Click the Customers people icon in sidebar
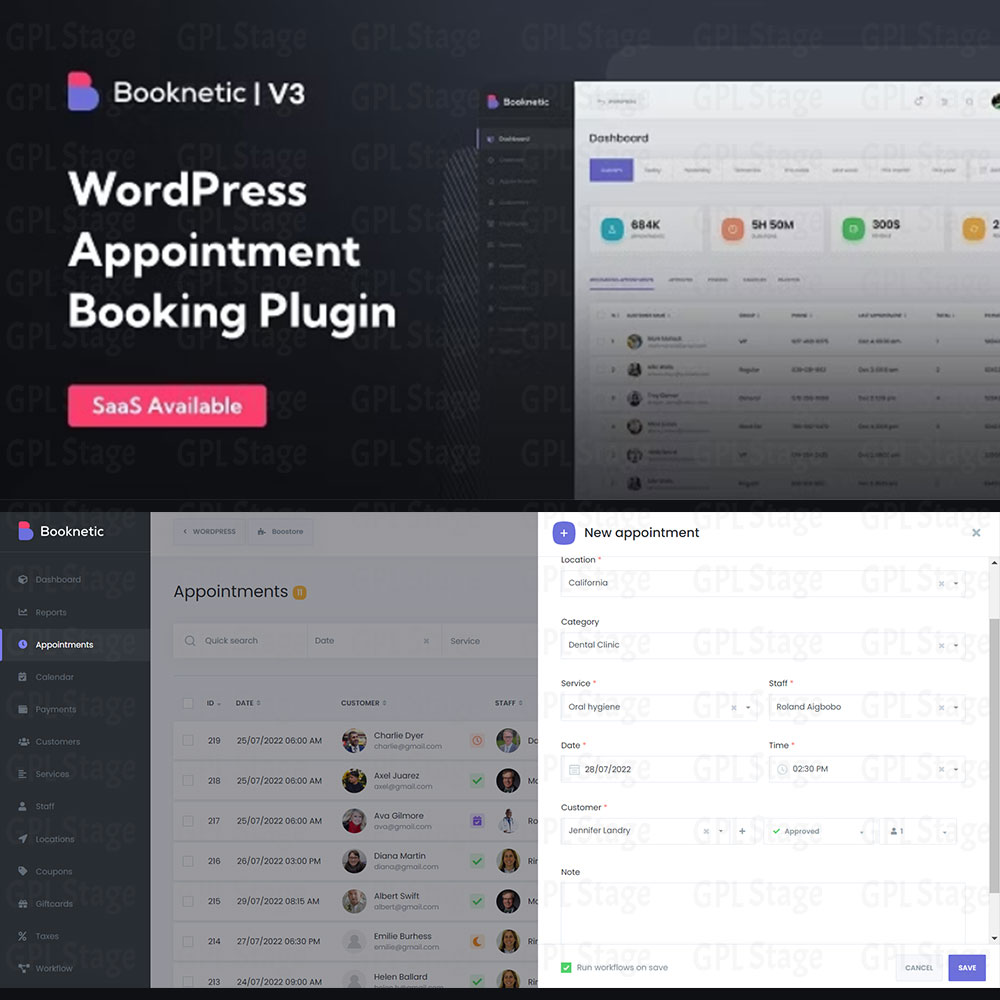 (24, 741)
